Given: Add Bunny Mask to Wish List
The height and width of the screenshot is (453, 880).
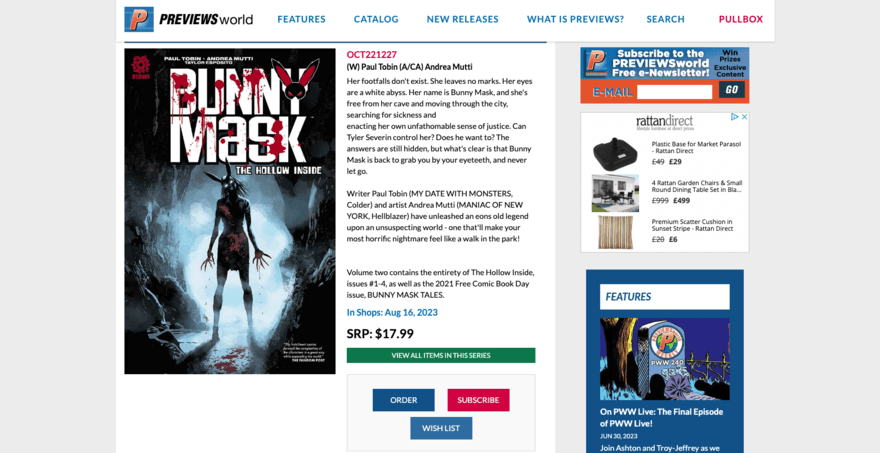Looking at the screenshot, I should (441, 428).
